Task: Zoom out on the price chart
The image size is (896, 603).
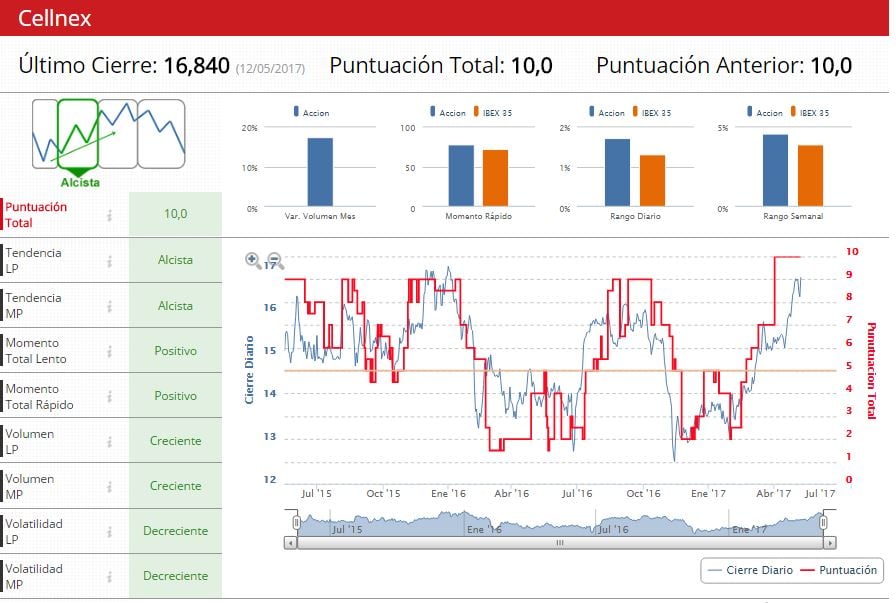Action: 275,260
